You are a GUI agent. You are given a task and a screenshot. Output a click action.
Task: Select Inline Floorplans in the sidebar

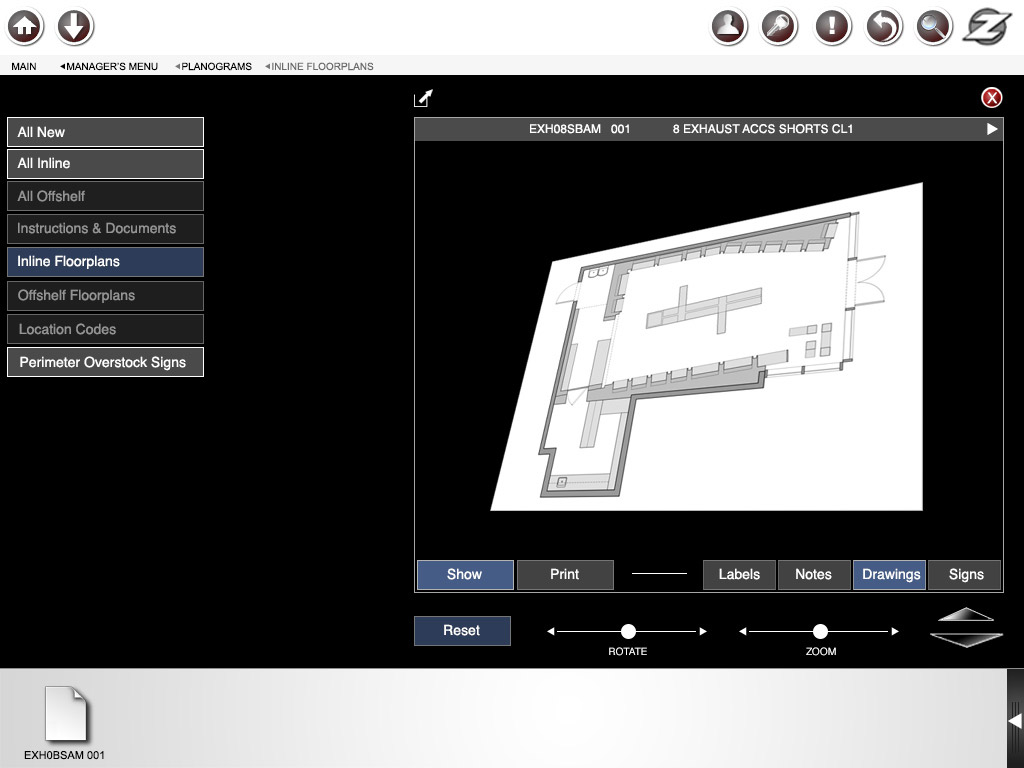(105, 262)
